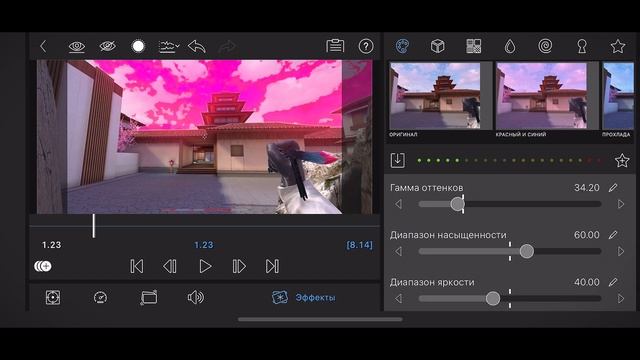Redo the action with forward arrow
640x360 pixels.
(x=227, y=47)
